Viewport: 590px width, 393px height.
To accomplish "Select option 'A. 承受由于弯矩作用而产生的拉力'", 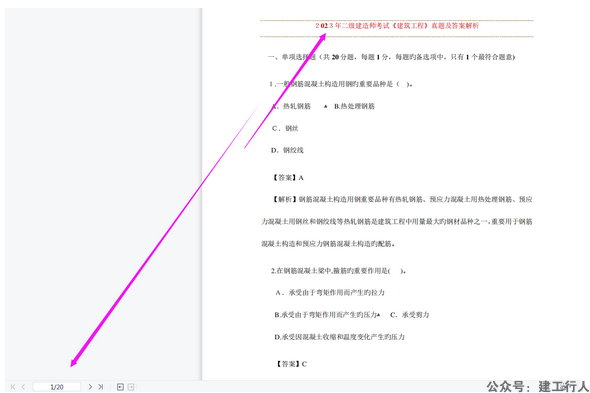I will 330,292.
